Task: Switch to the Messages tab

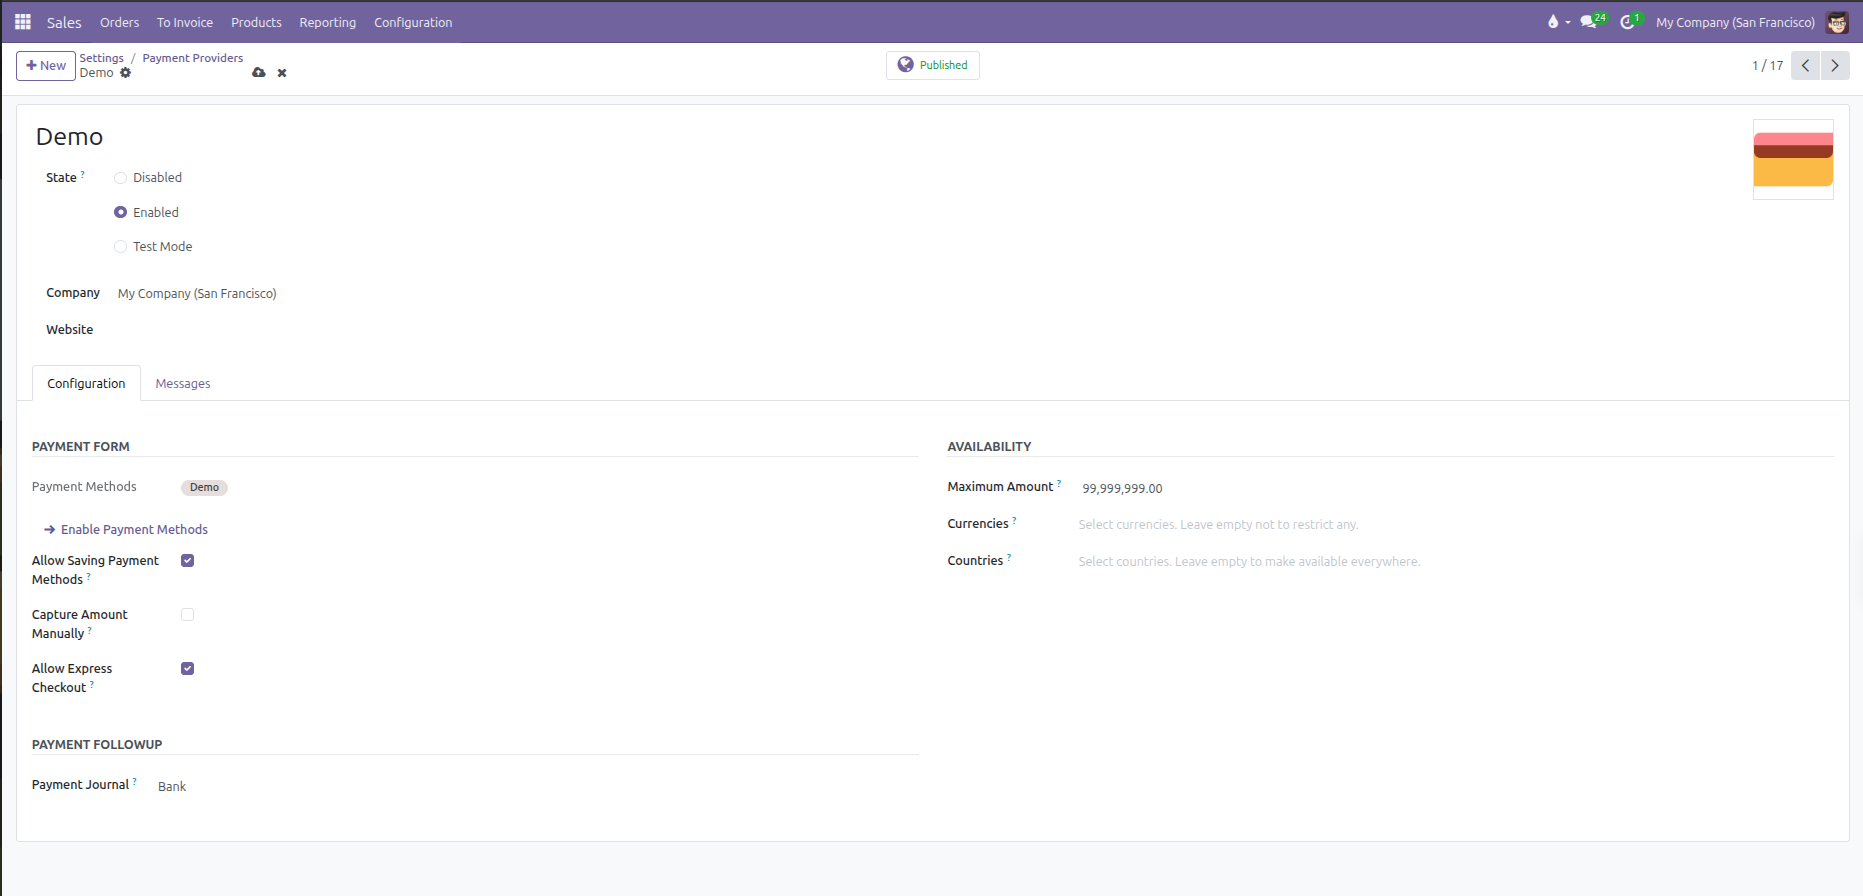Action: pos(183,384)
